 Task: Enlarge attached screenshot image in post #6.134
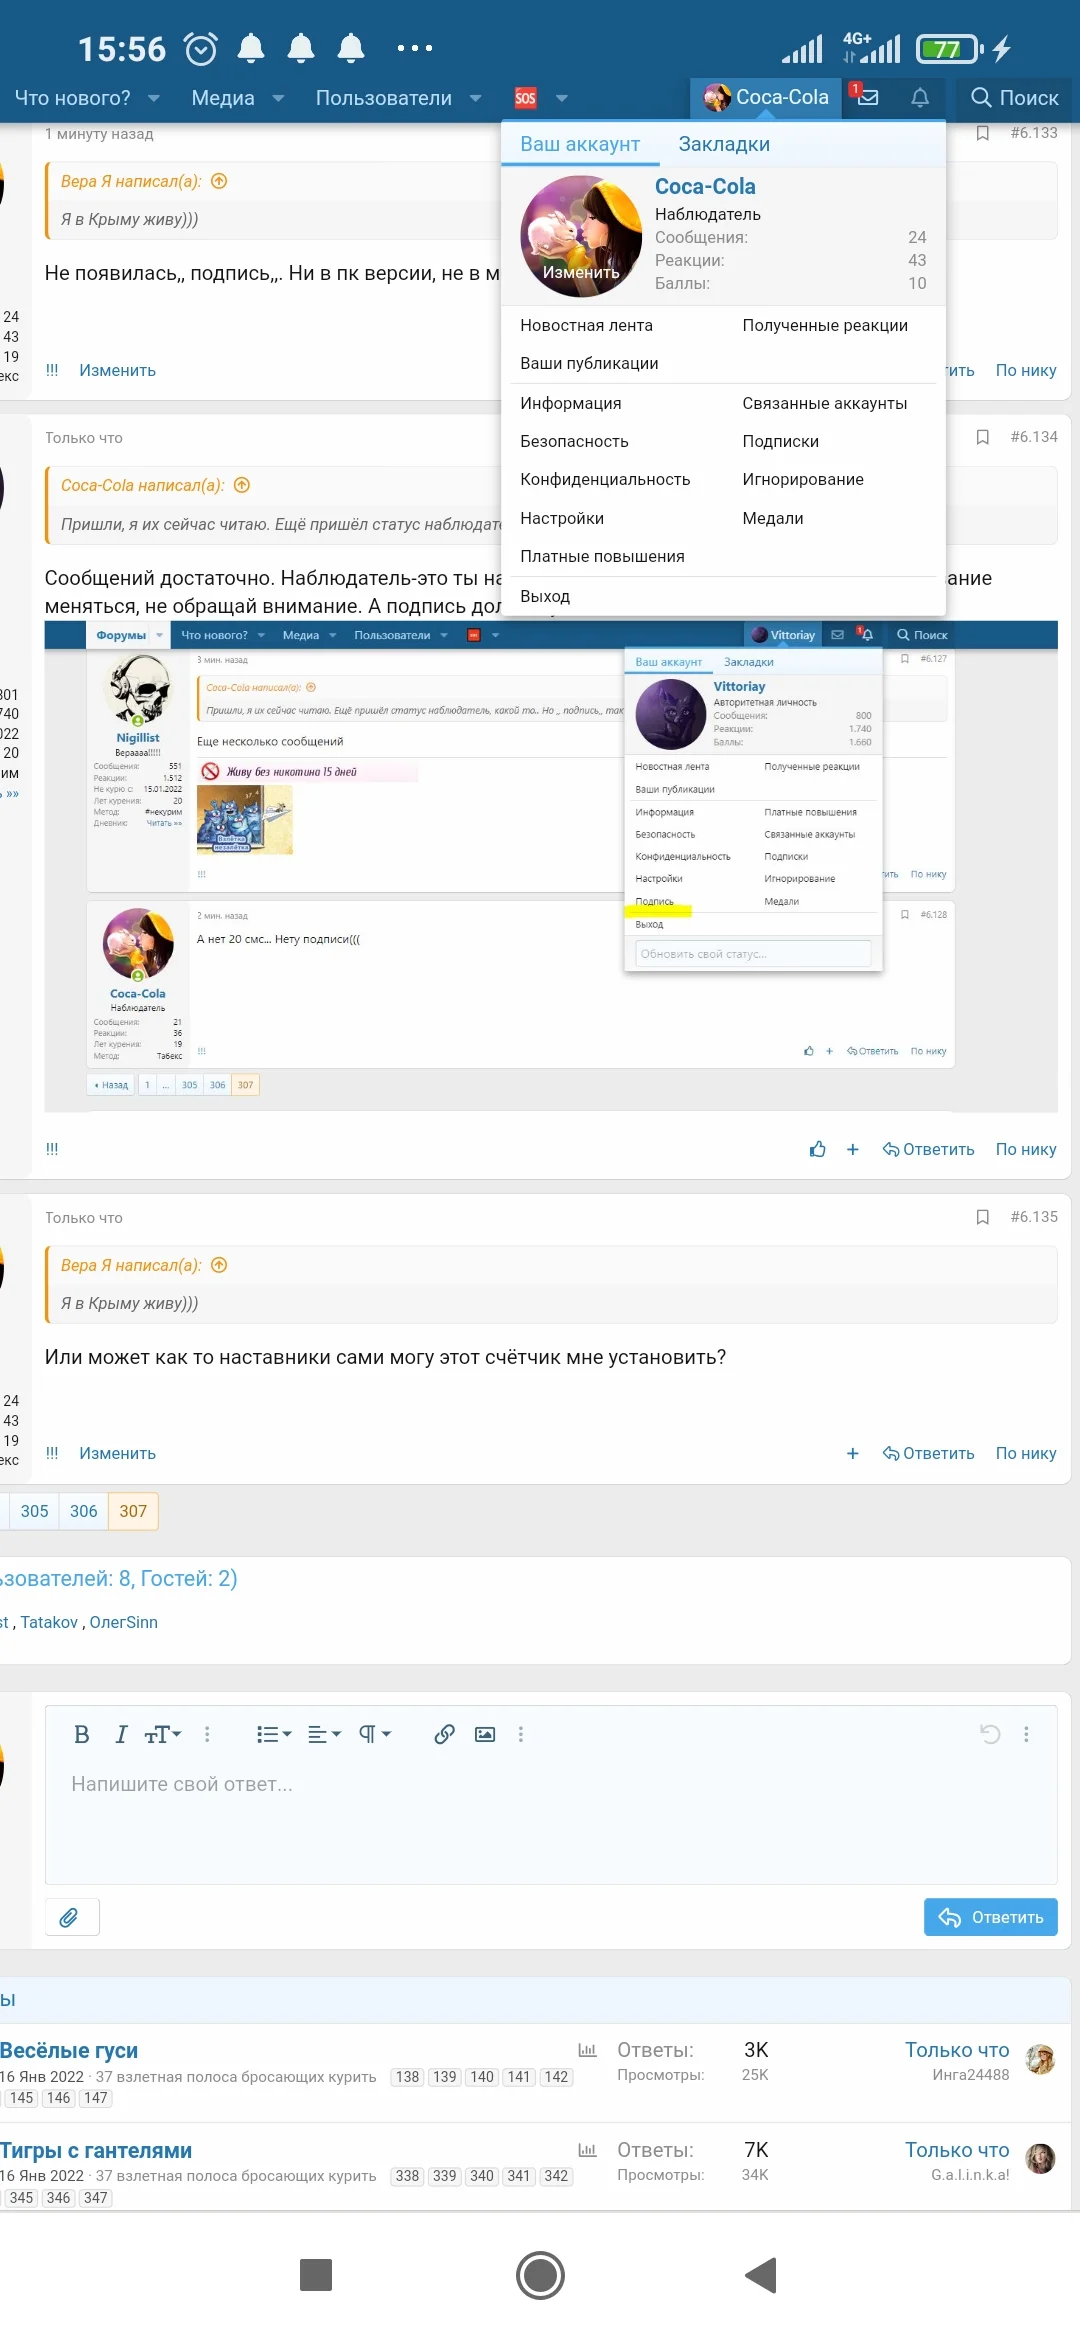coord(551,866)
